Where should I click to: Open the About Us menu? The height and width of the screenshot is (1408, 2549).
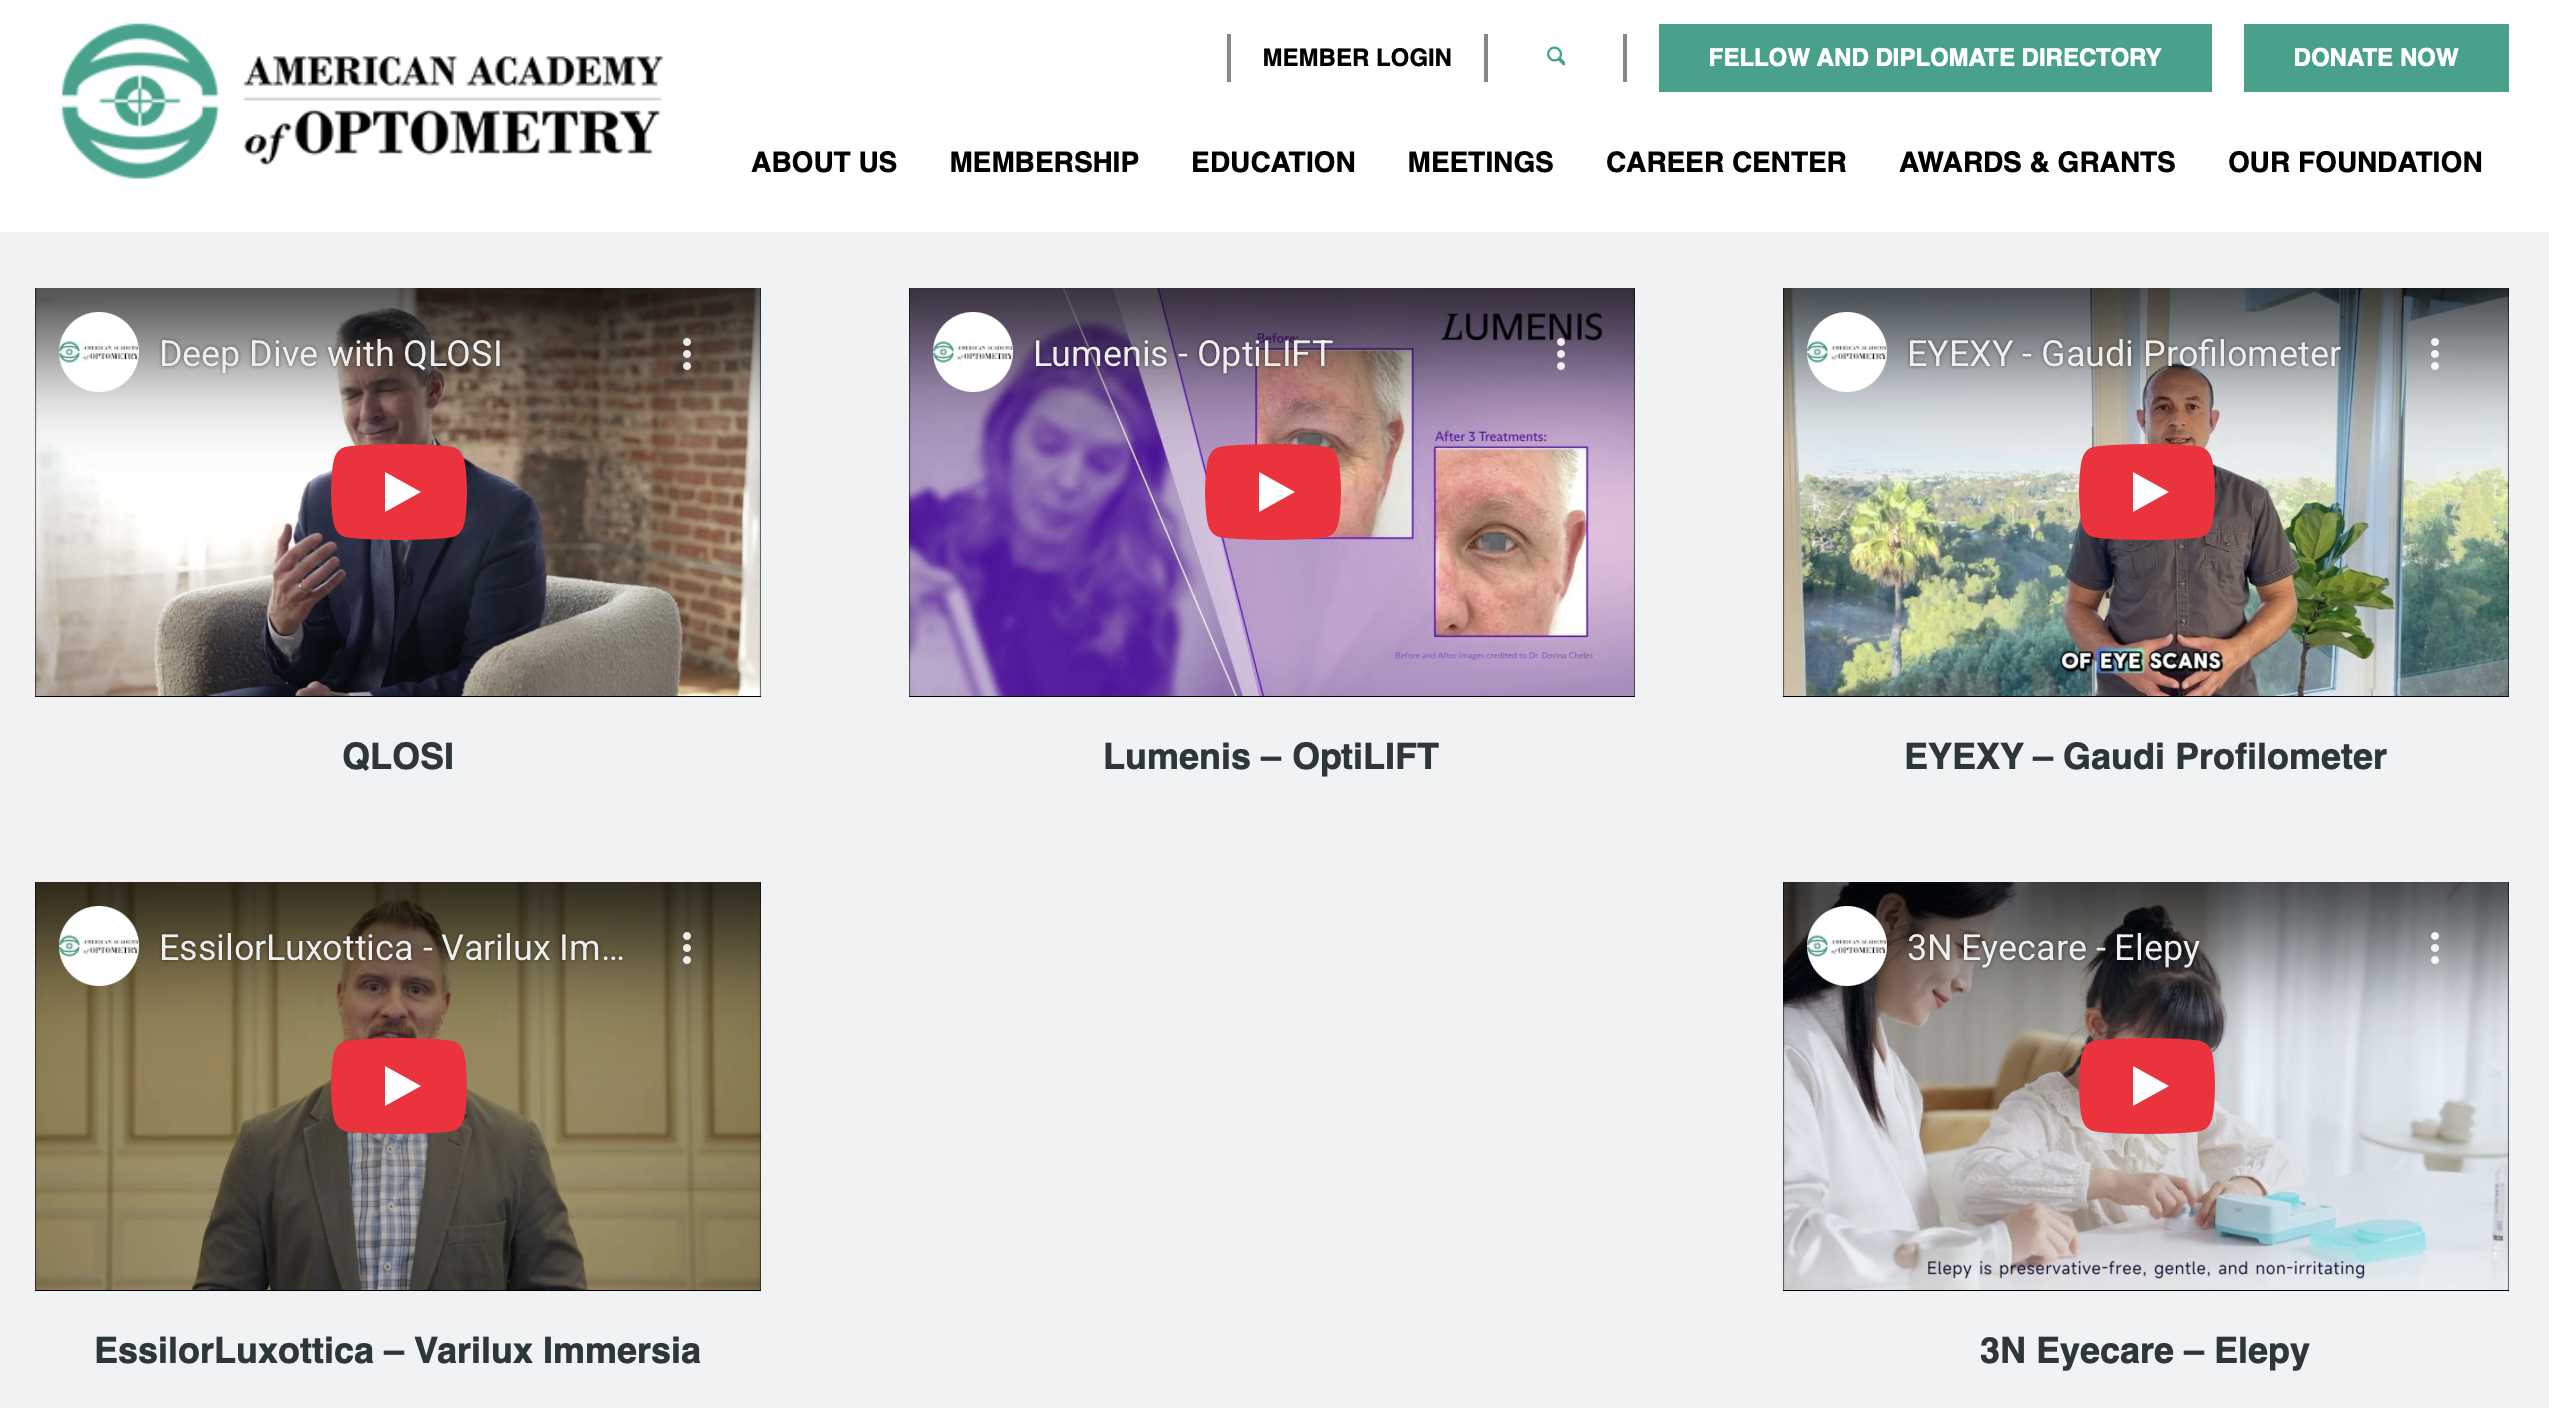[824, 162]
